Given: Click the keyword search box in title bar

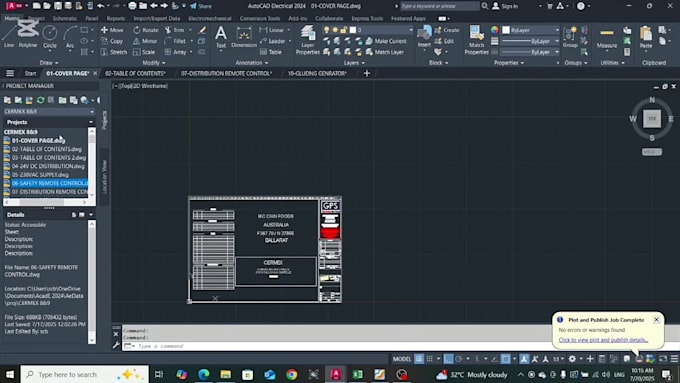Looking at the screenshot, I should [x=439, y=6].
